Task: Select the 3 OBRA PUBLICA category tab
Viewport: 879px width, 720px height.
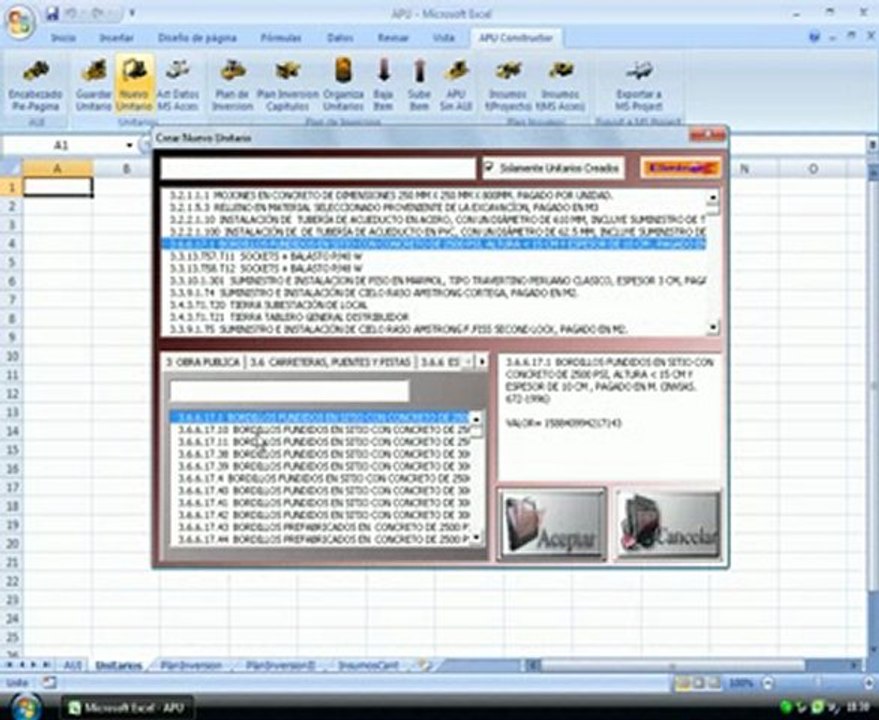Action: 203,362
